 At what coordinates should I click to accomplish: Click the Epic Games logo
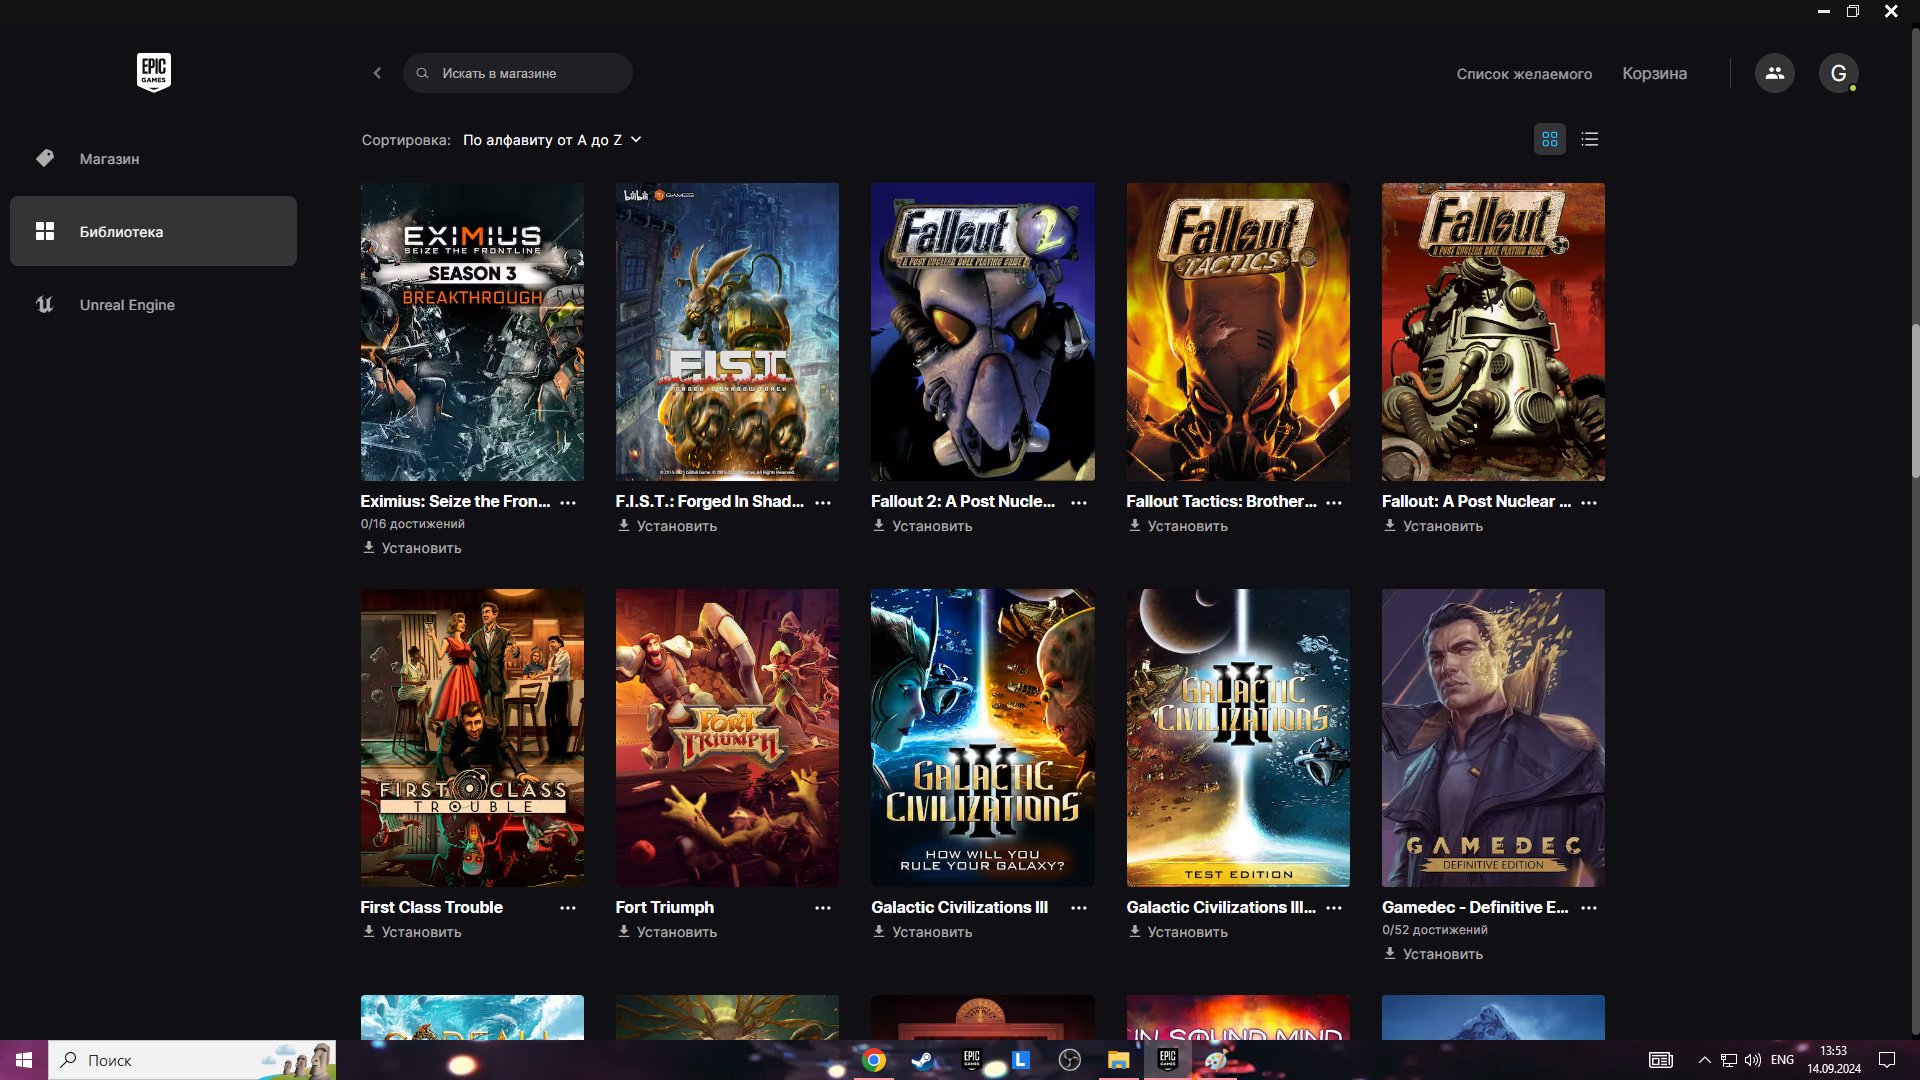click(x=153, y=72)
